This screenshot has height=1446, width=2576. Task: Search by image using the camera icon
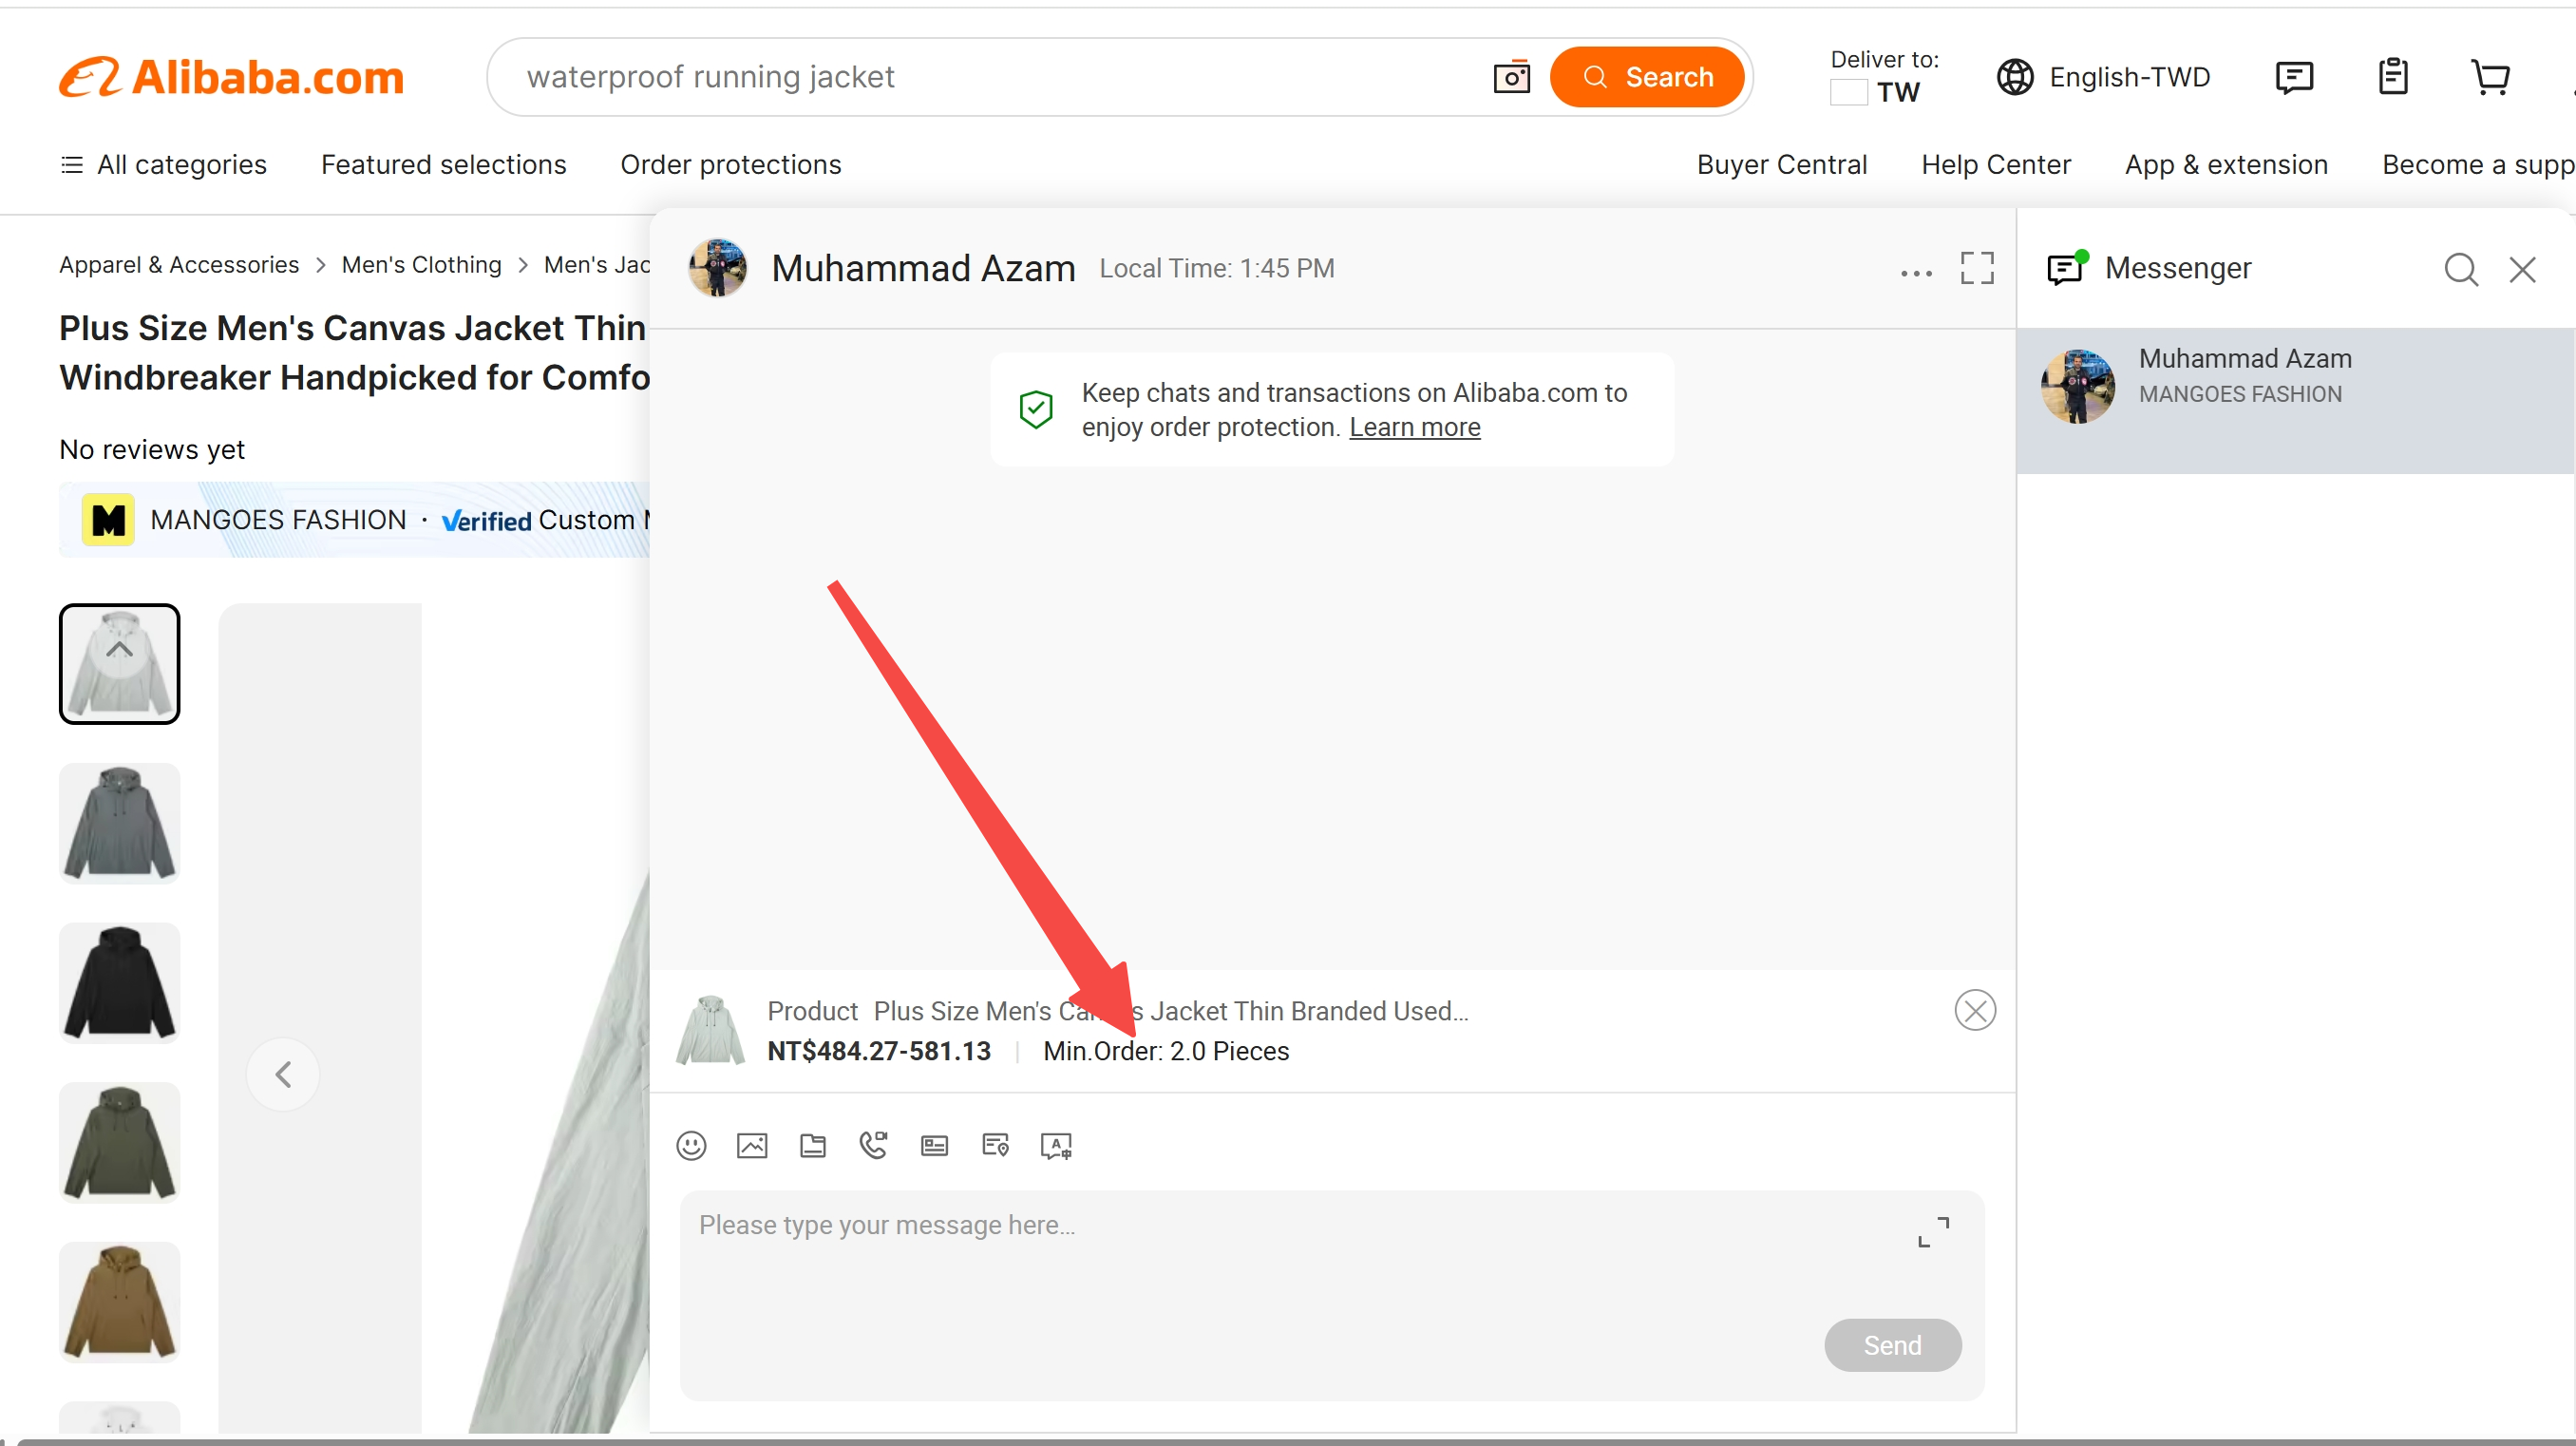pos(1512,76)
